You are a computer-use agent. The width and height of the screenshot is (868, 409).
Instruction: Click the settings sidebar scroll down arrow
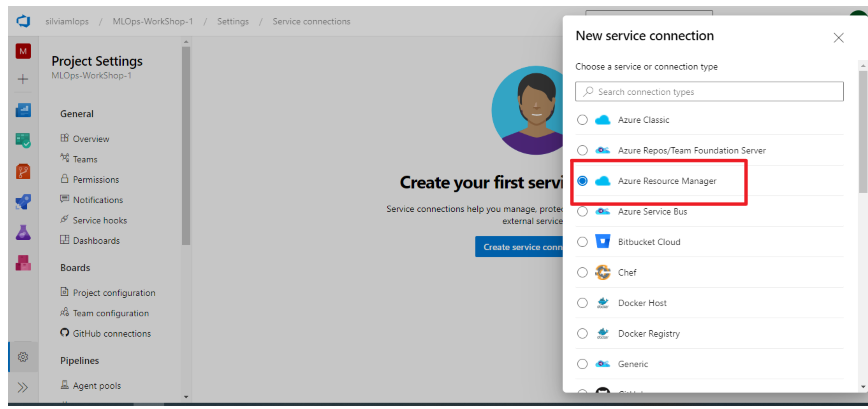[x=186, y=396]
